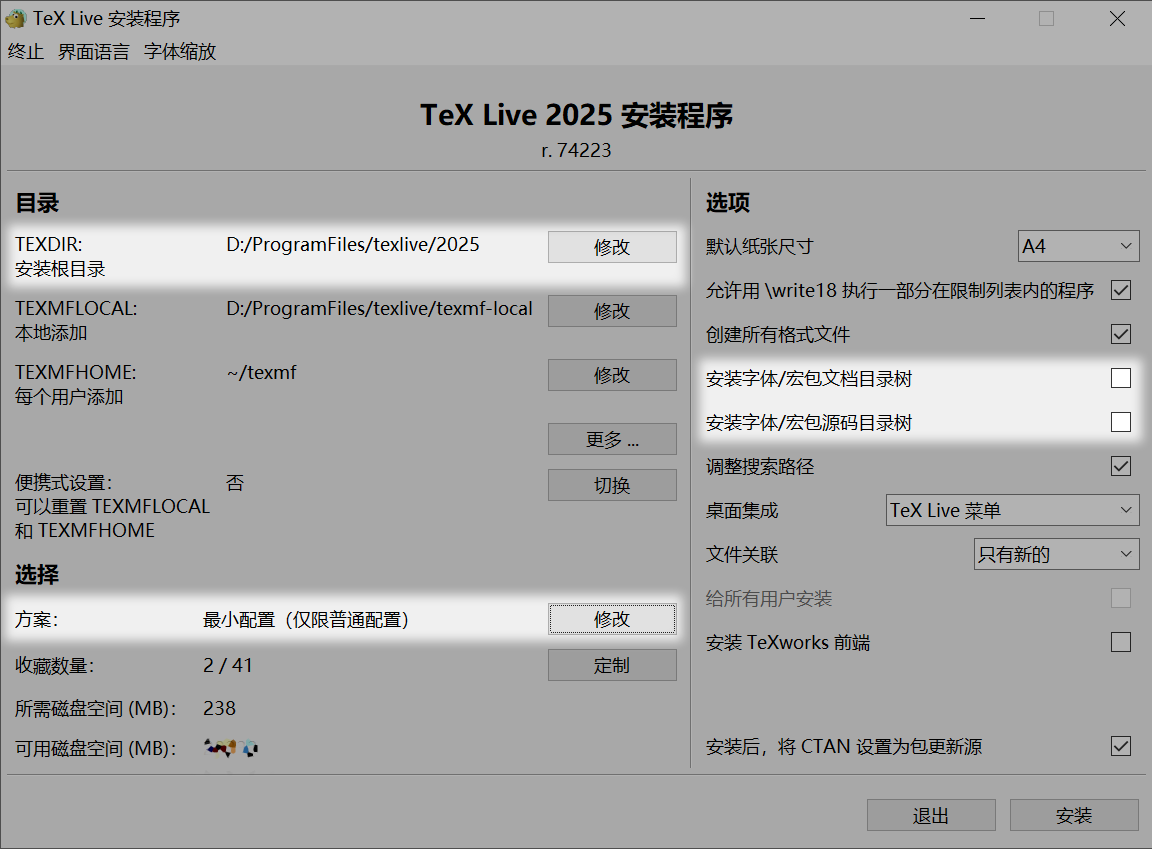Open the 终止 menu
The height and width of the screenshot is (849, 1152).
coord(26,52)
